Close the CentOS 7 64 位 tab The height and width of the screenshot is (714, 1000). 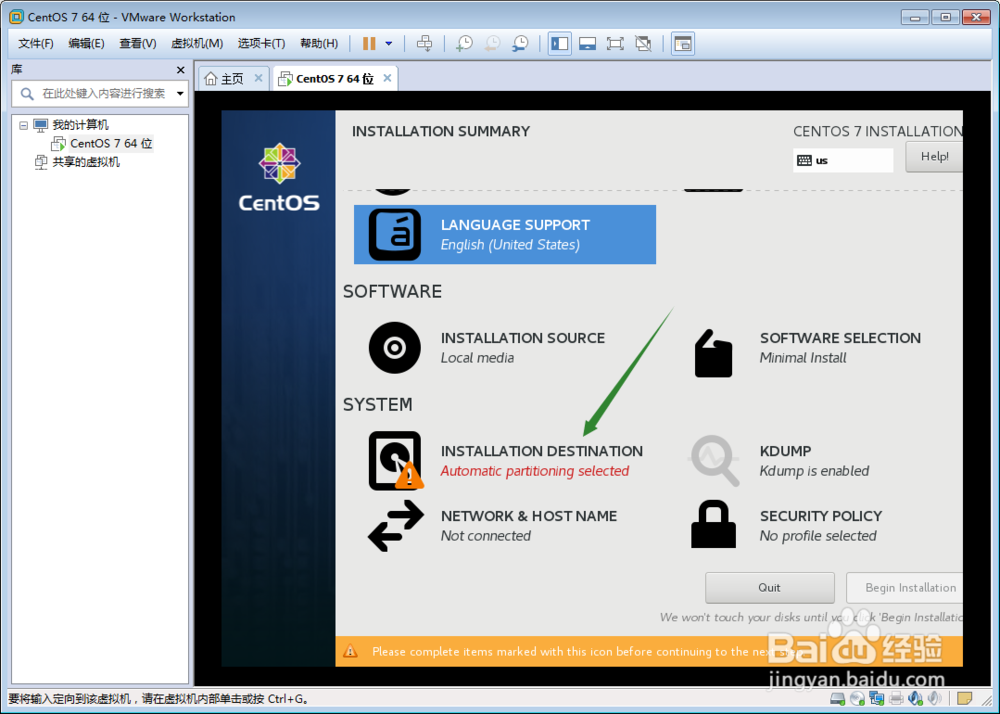[x=387, y=78]
